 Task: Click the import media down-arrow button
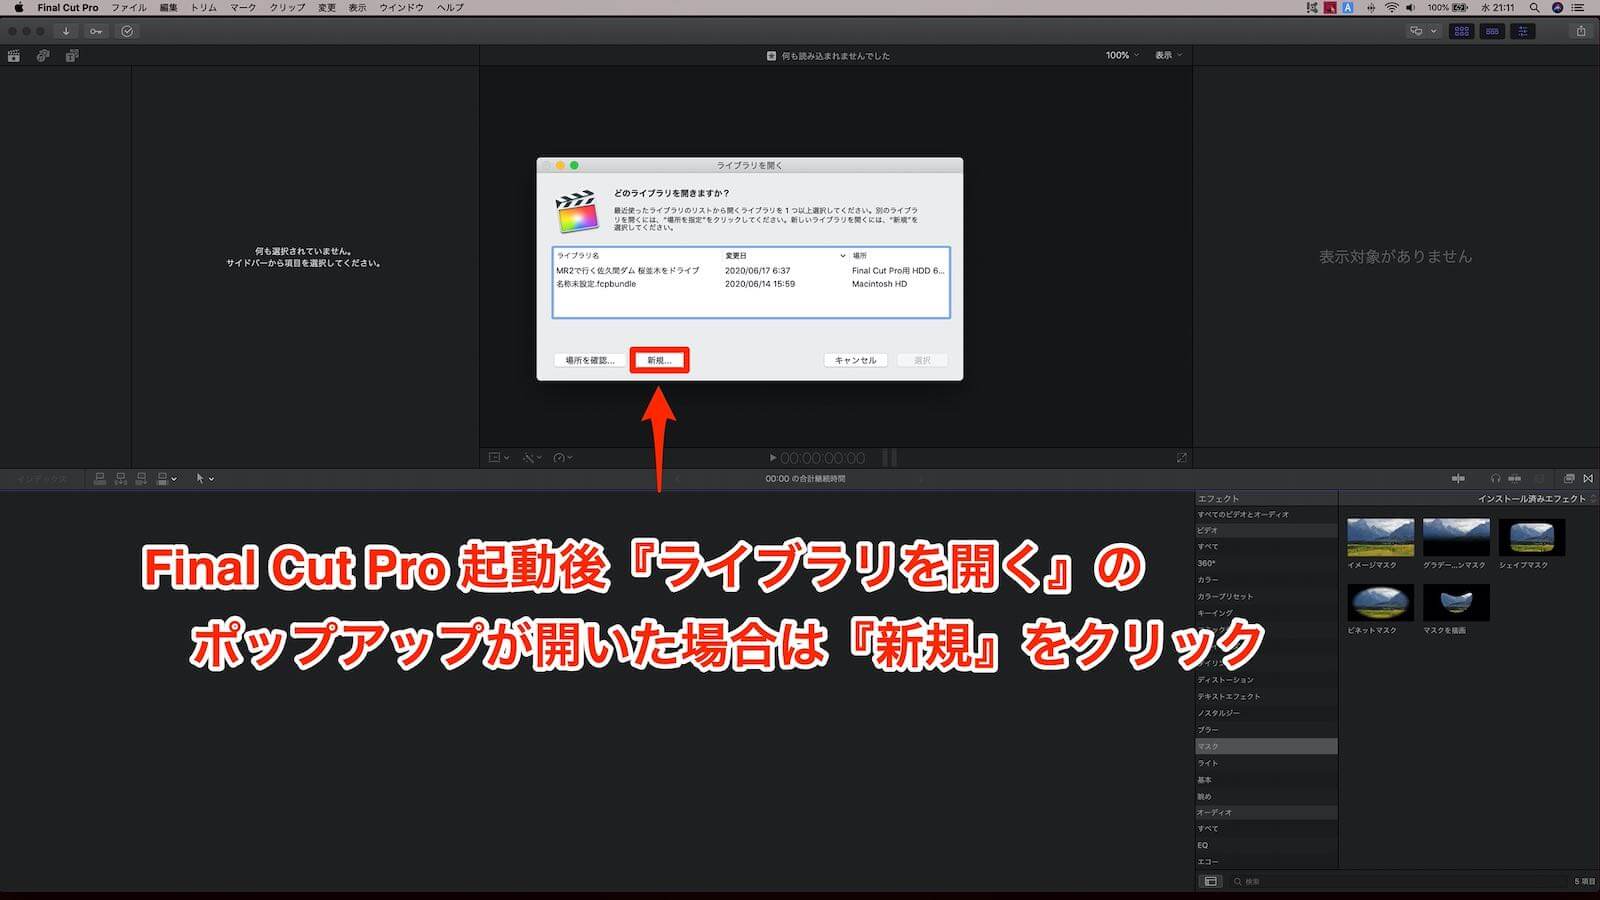pyautogui.click(x=66, y=31)
